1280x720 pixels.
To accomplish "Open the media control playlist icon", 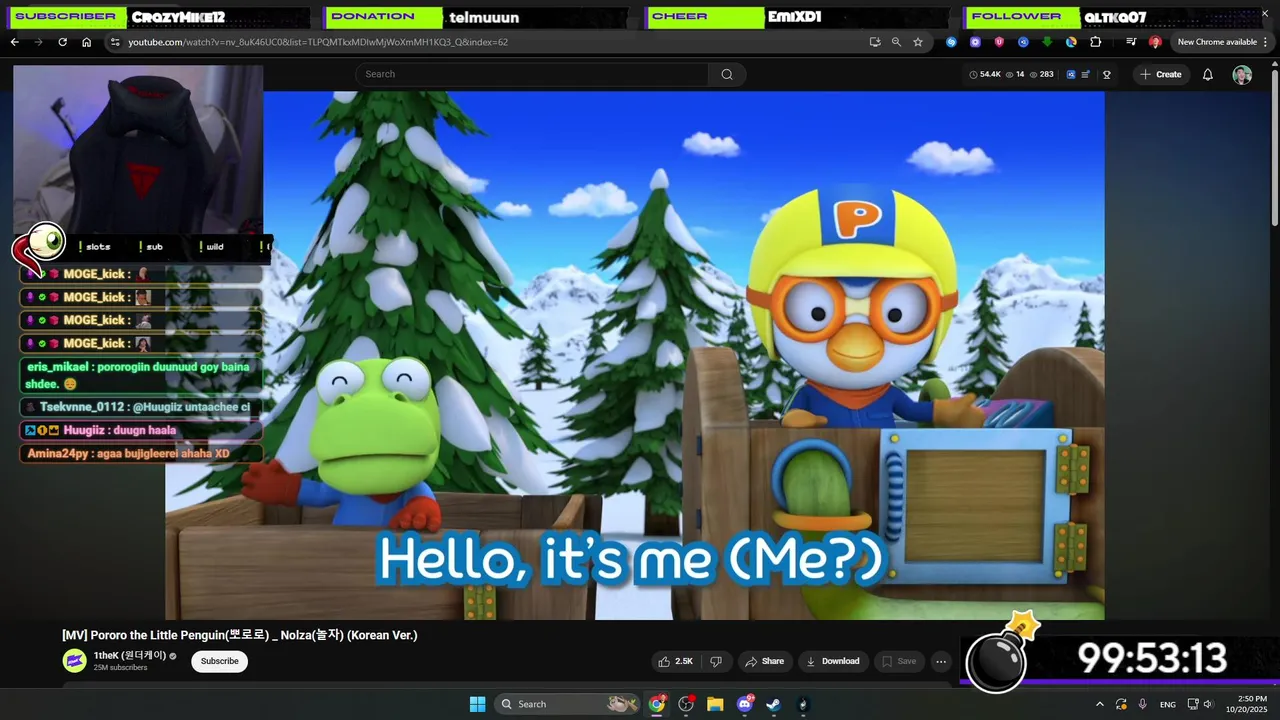I will pos(1131,42).
